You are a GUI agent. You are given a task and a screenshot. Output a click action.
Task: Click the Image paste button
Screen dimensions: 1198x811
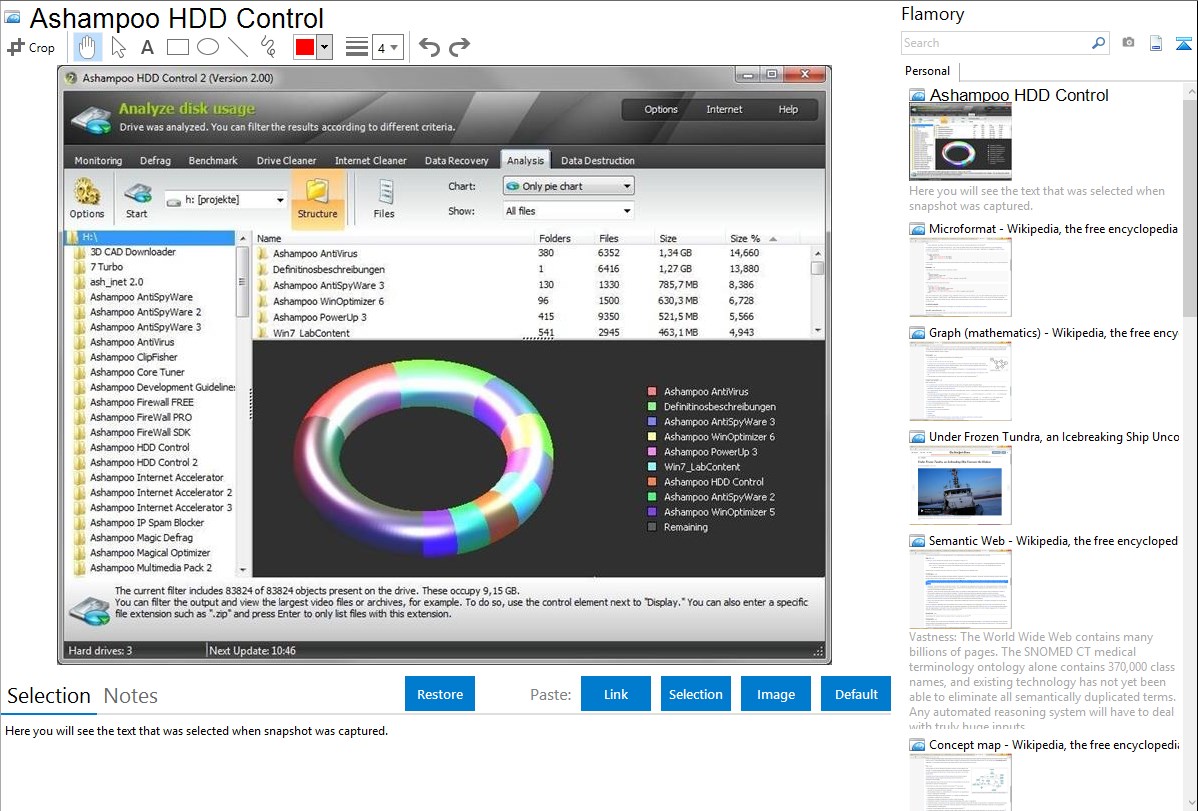[x=776, y=694]
